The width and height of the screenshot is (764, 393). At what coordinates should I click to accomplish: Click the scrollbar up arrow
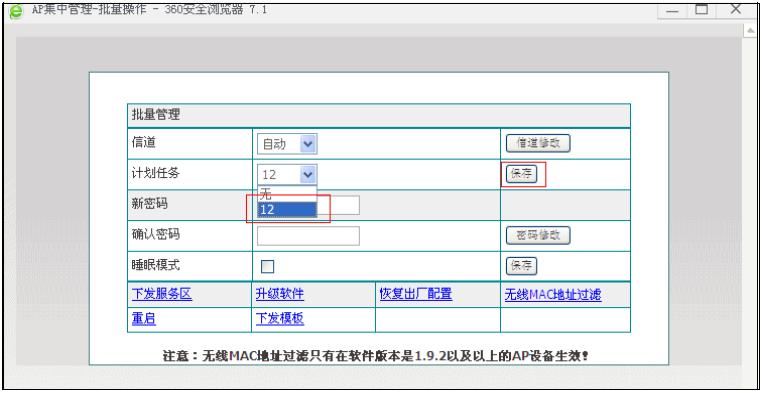click(750, 31)
